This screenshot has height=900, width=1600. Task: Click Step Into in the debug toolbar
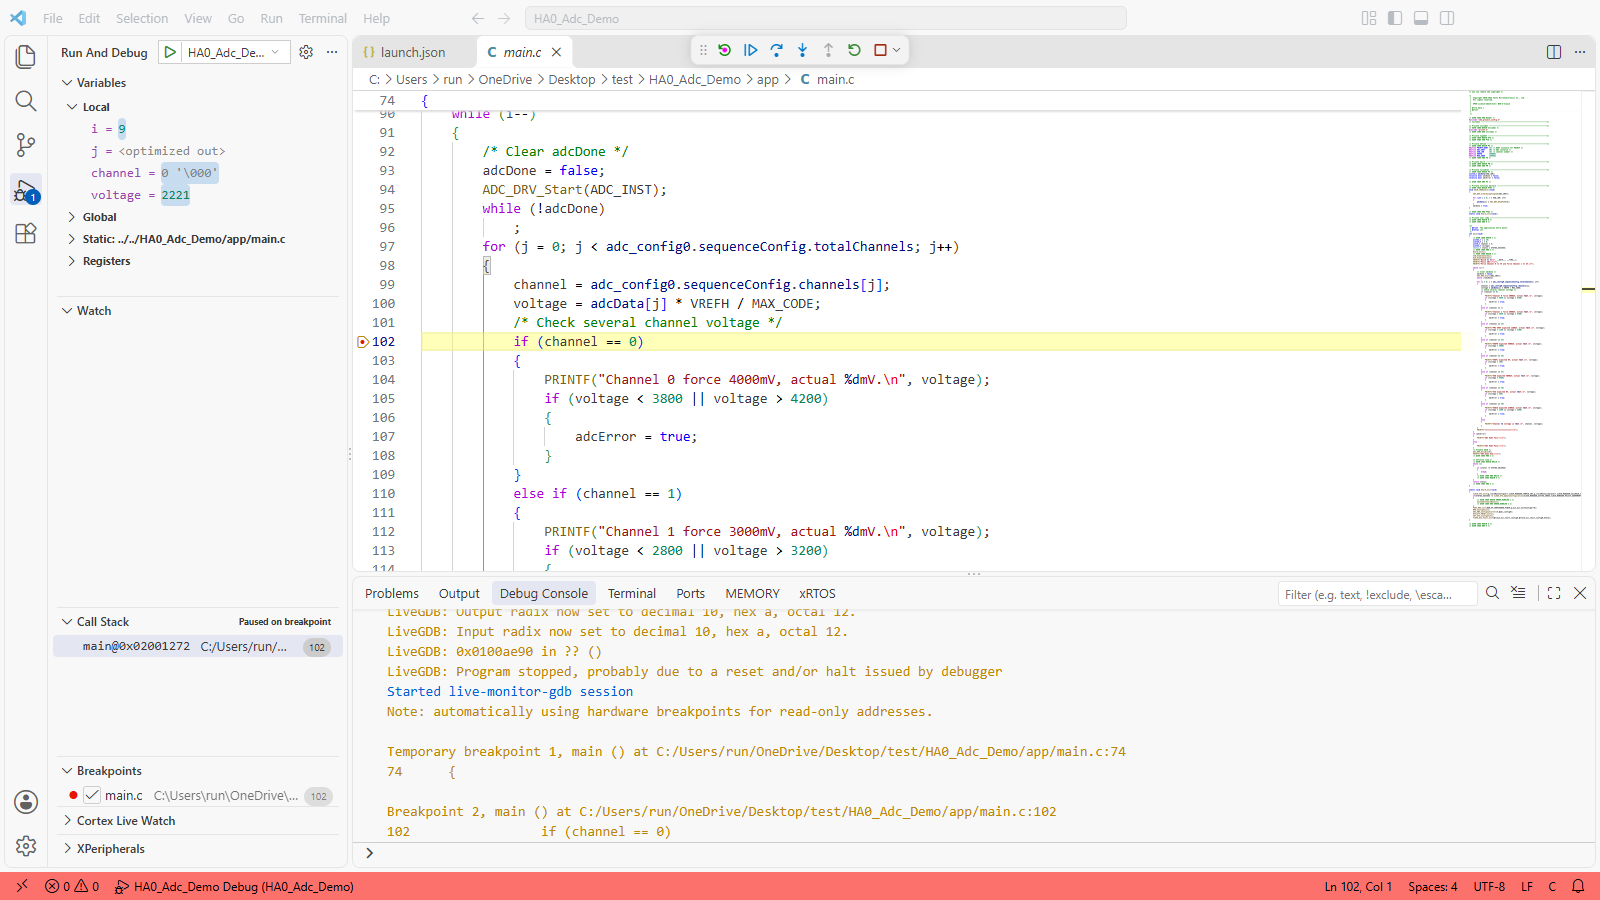click(803, 50)
